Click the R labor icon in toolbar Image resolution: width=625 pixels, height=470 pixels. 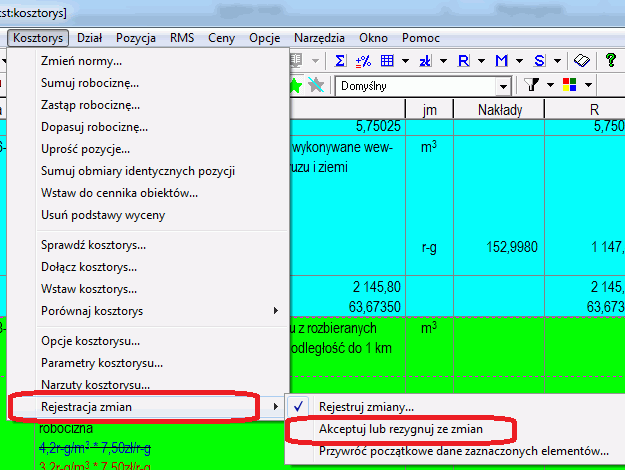[463, 61]
